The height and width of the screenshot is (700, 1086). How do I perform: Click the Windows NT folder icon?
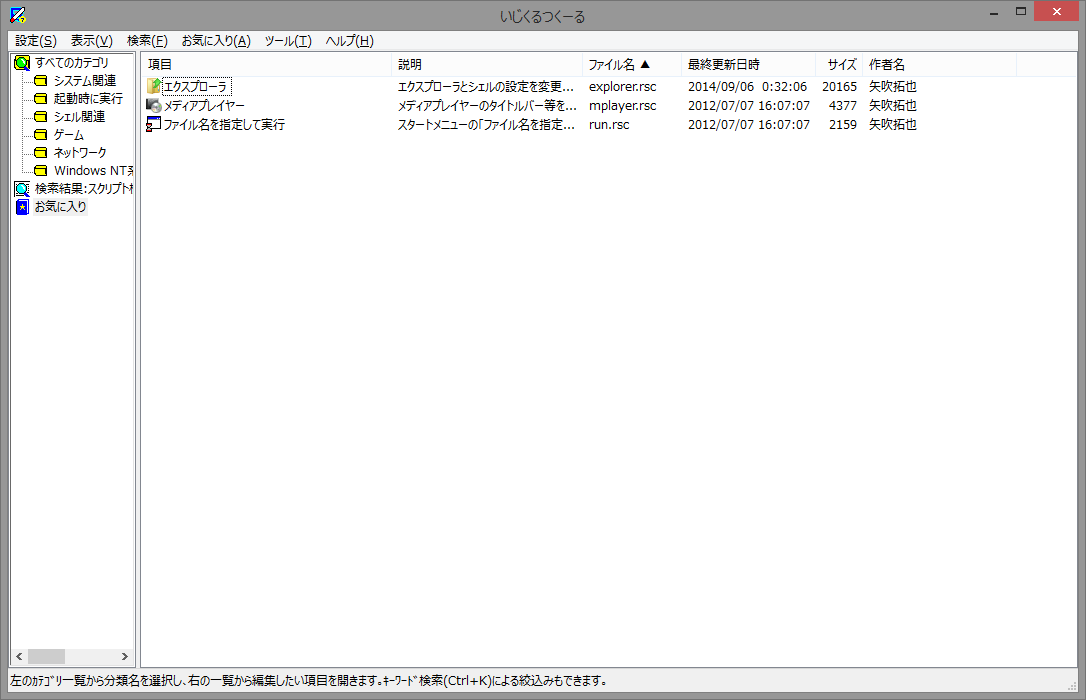[x=41, y=171]
